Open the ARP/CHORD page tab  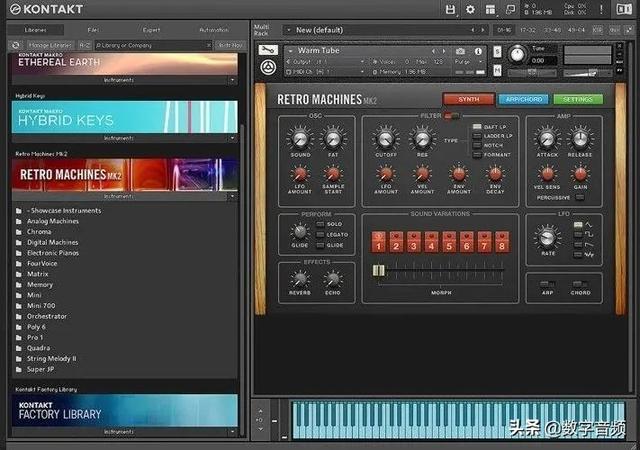point(523,99)
